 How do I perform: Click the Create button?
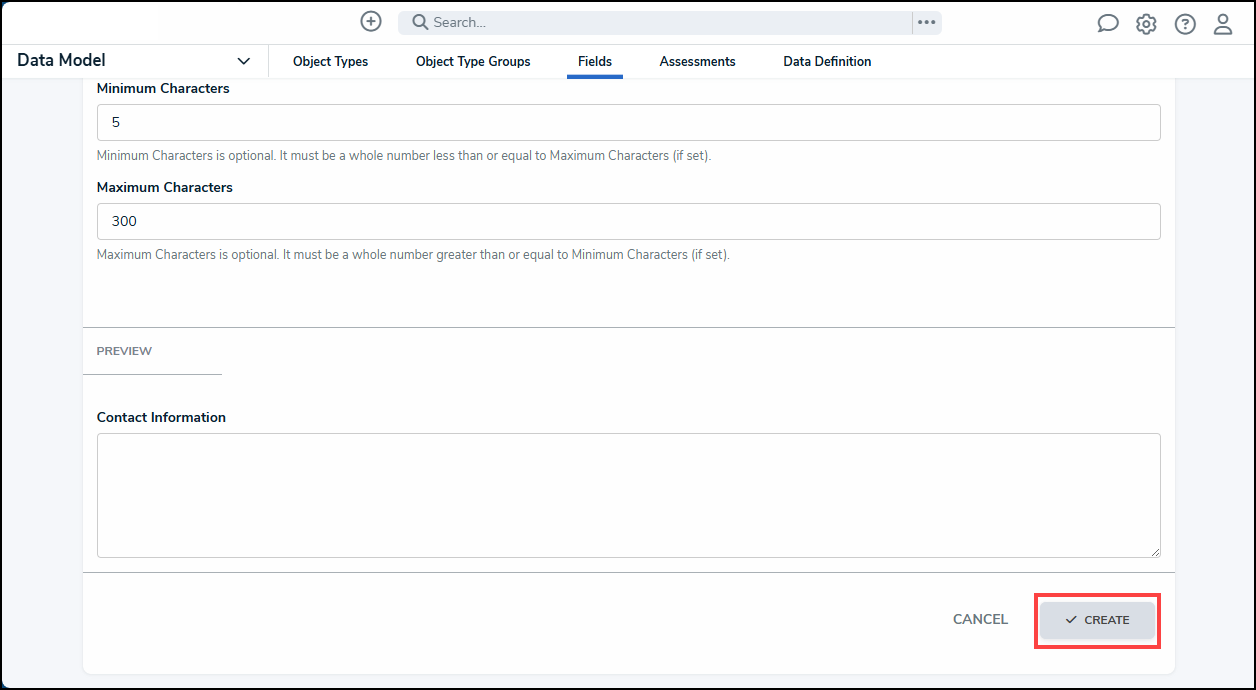[1097, 620]
